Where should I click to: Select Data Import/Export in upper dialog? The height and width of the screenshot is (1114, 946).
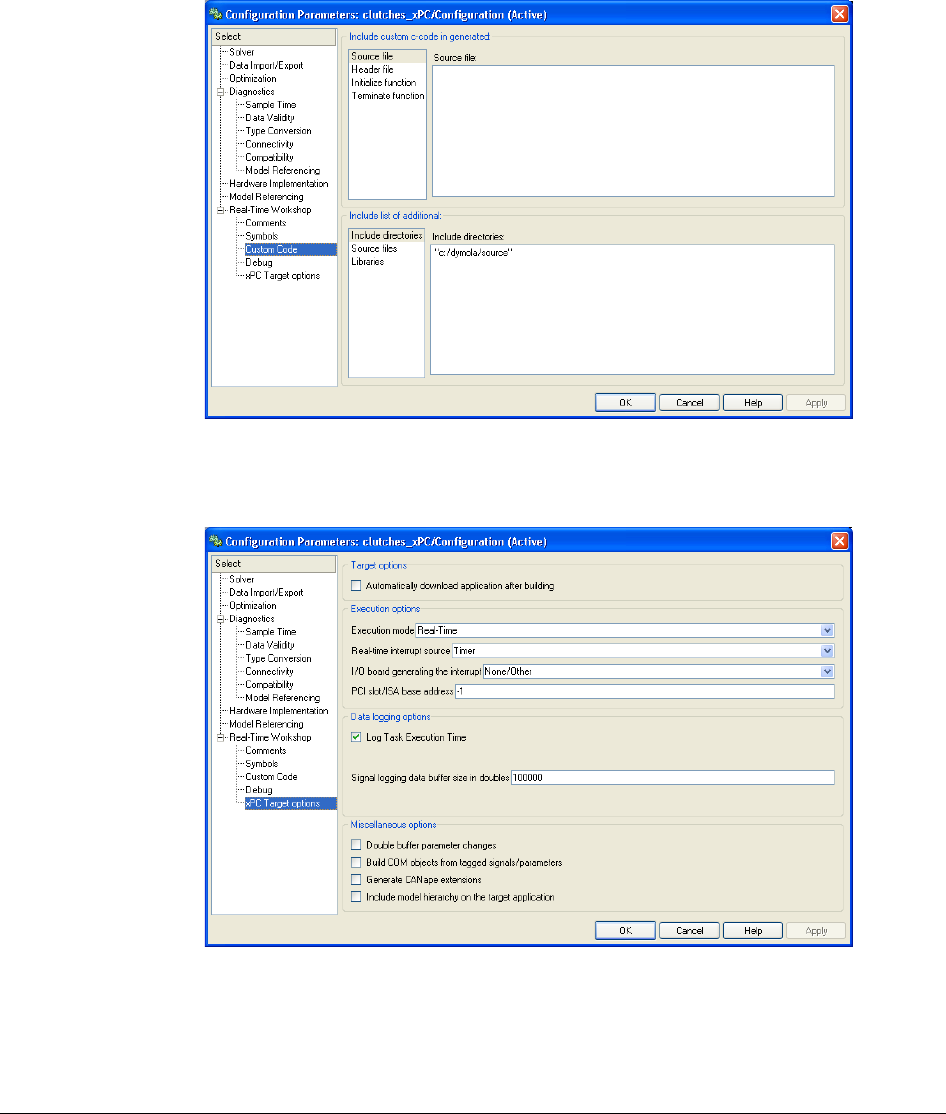coord(266,65)
